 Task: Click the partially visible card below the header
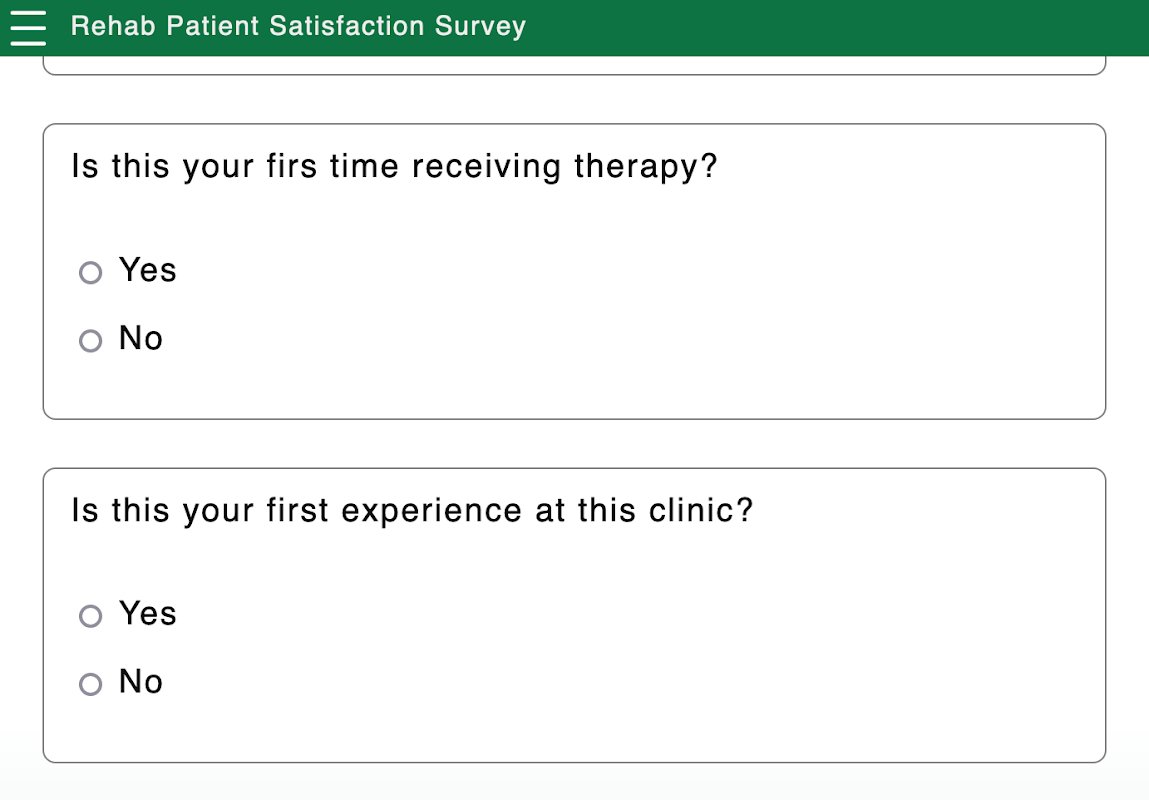pos(574,65)
